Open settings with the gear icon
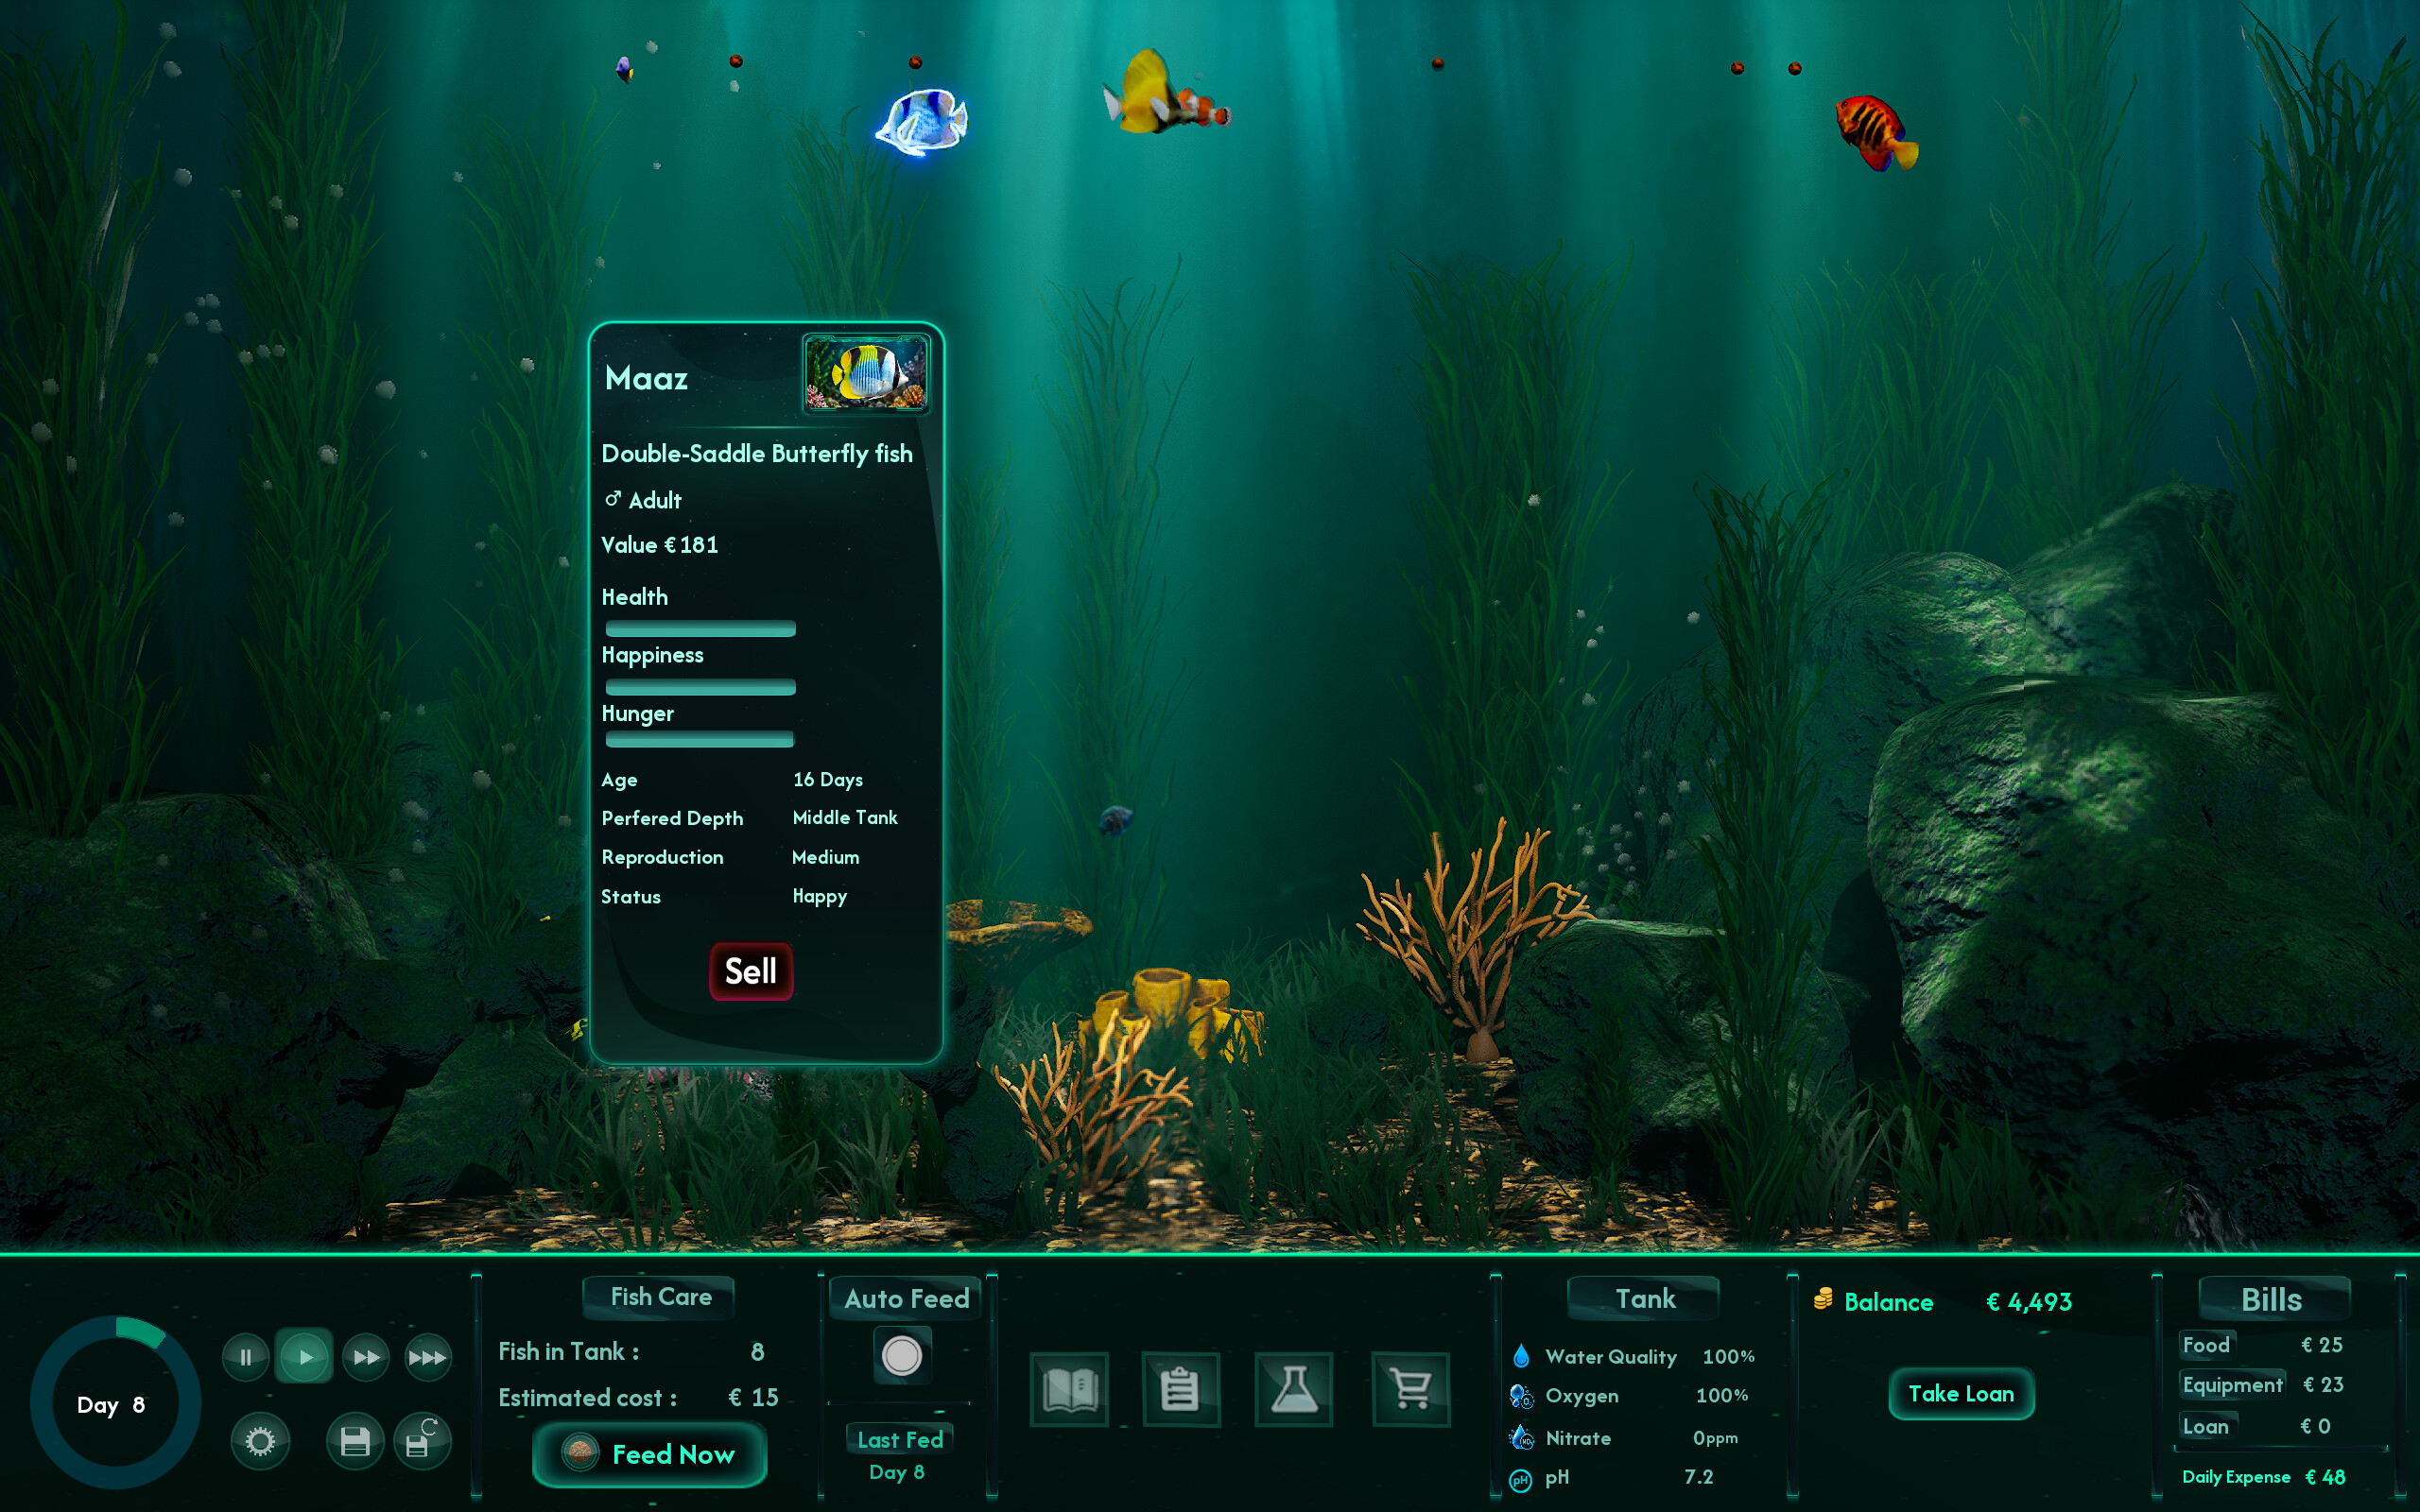Viewport: 2420px width, 1512px height. tap(260, 1441)
